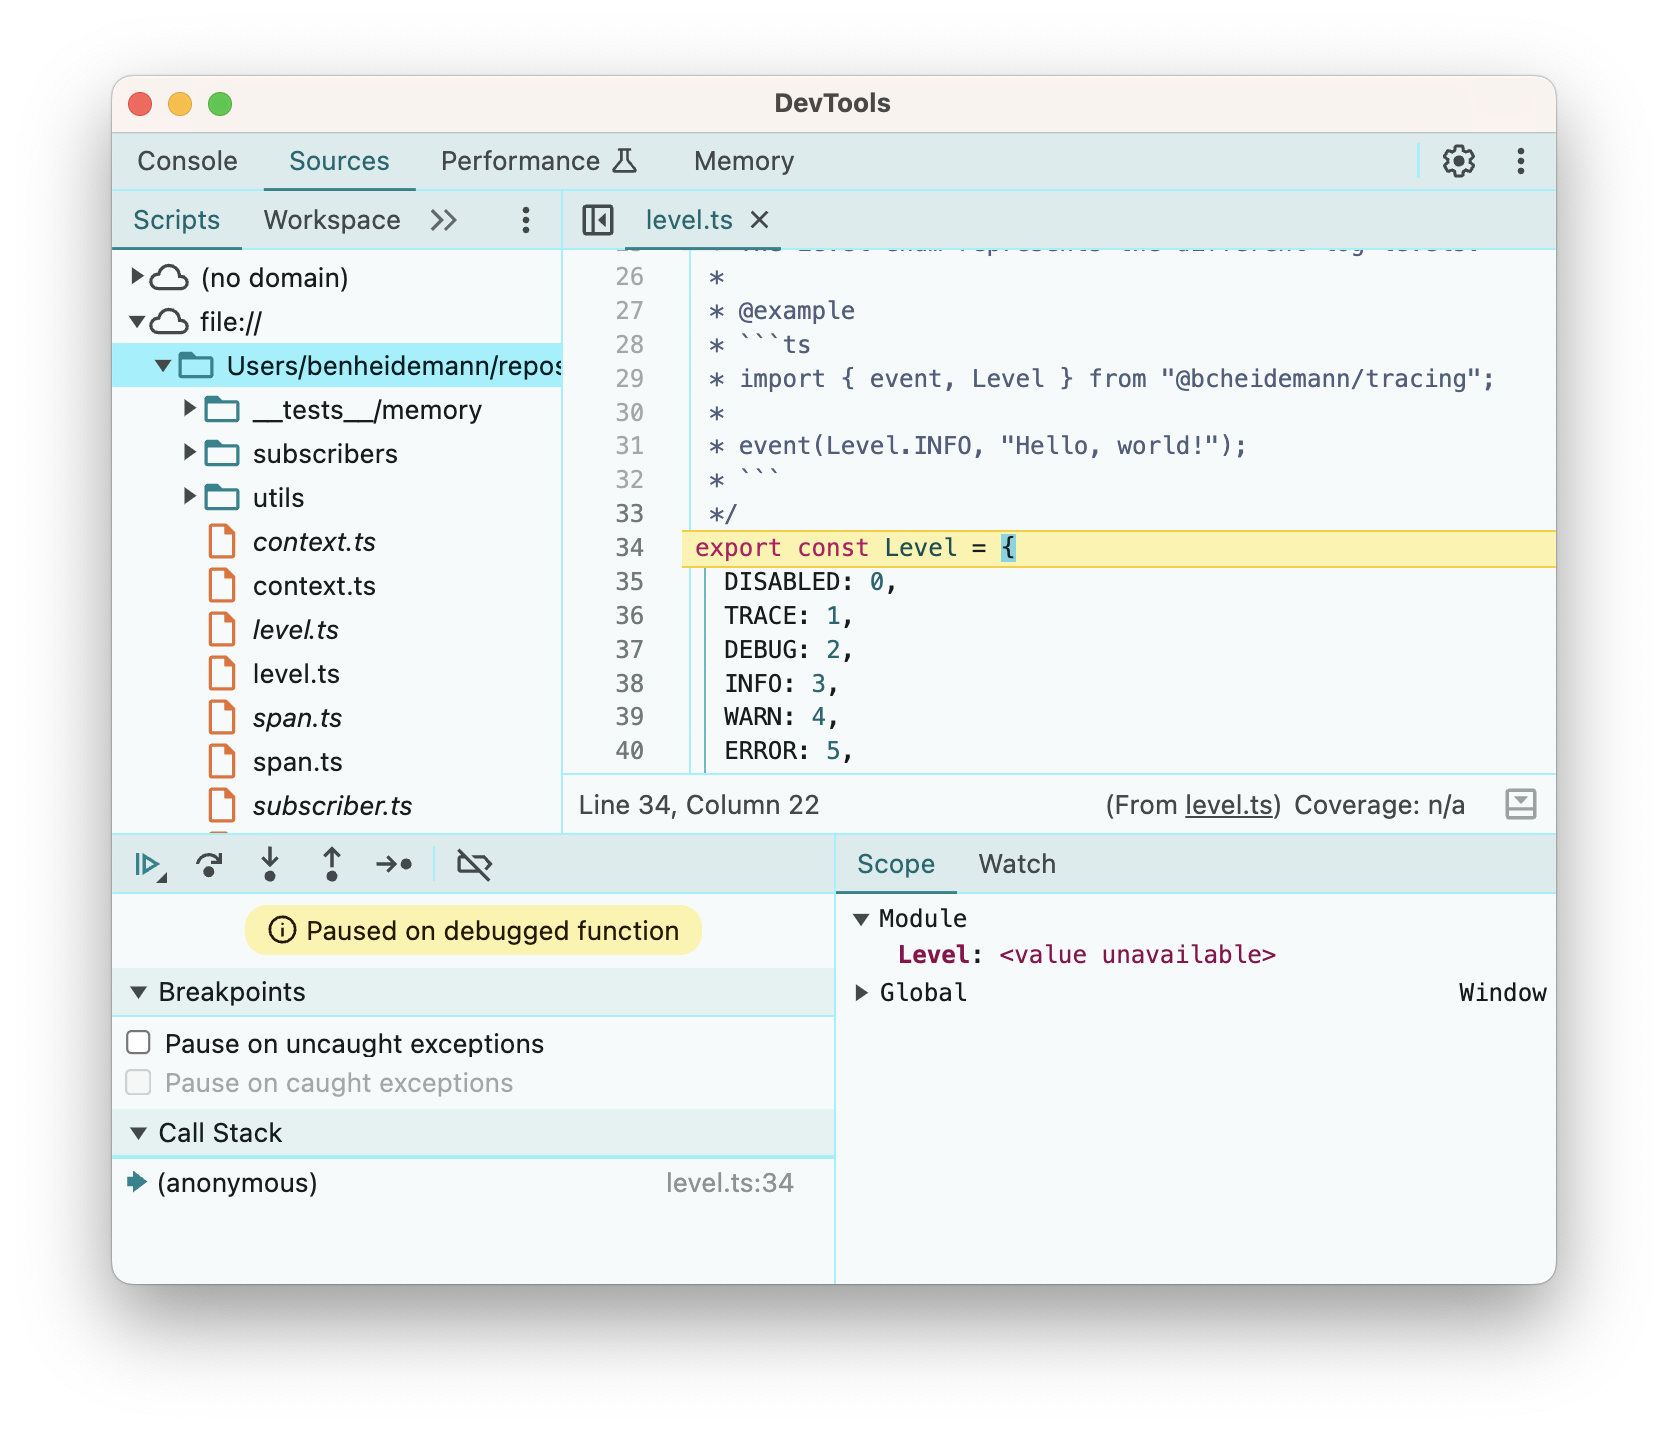Click the Step out of function icon
This screenshot has height=1432, width=1668.
(x=332, y=865)
